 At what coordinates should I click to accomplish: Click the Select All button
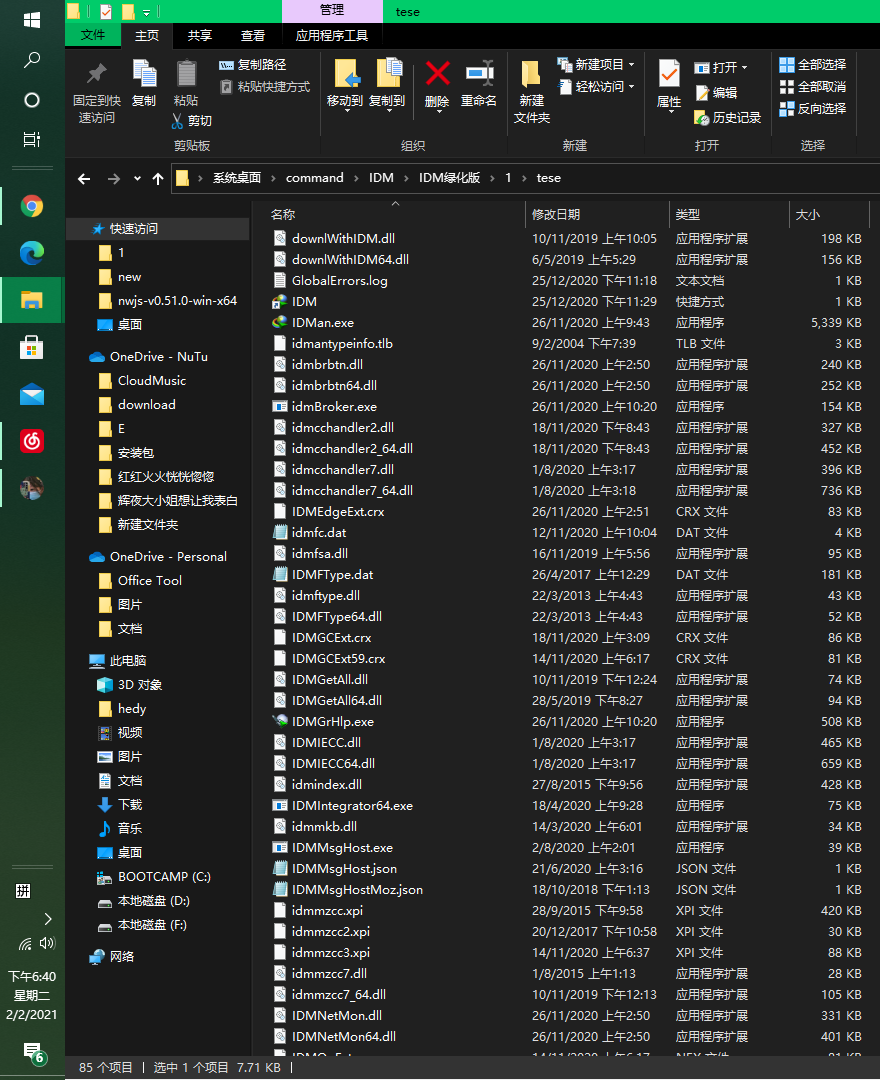[812, 64]
